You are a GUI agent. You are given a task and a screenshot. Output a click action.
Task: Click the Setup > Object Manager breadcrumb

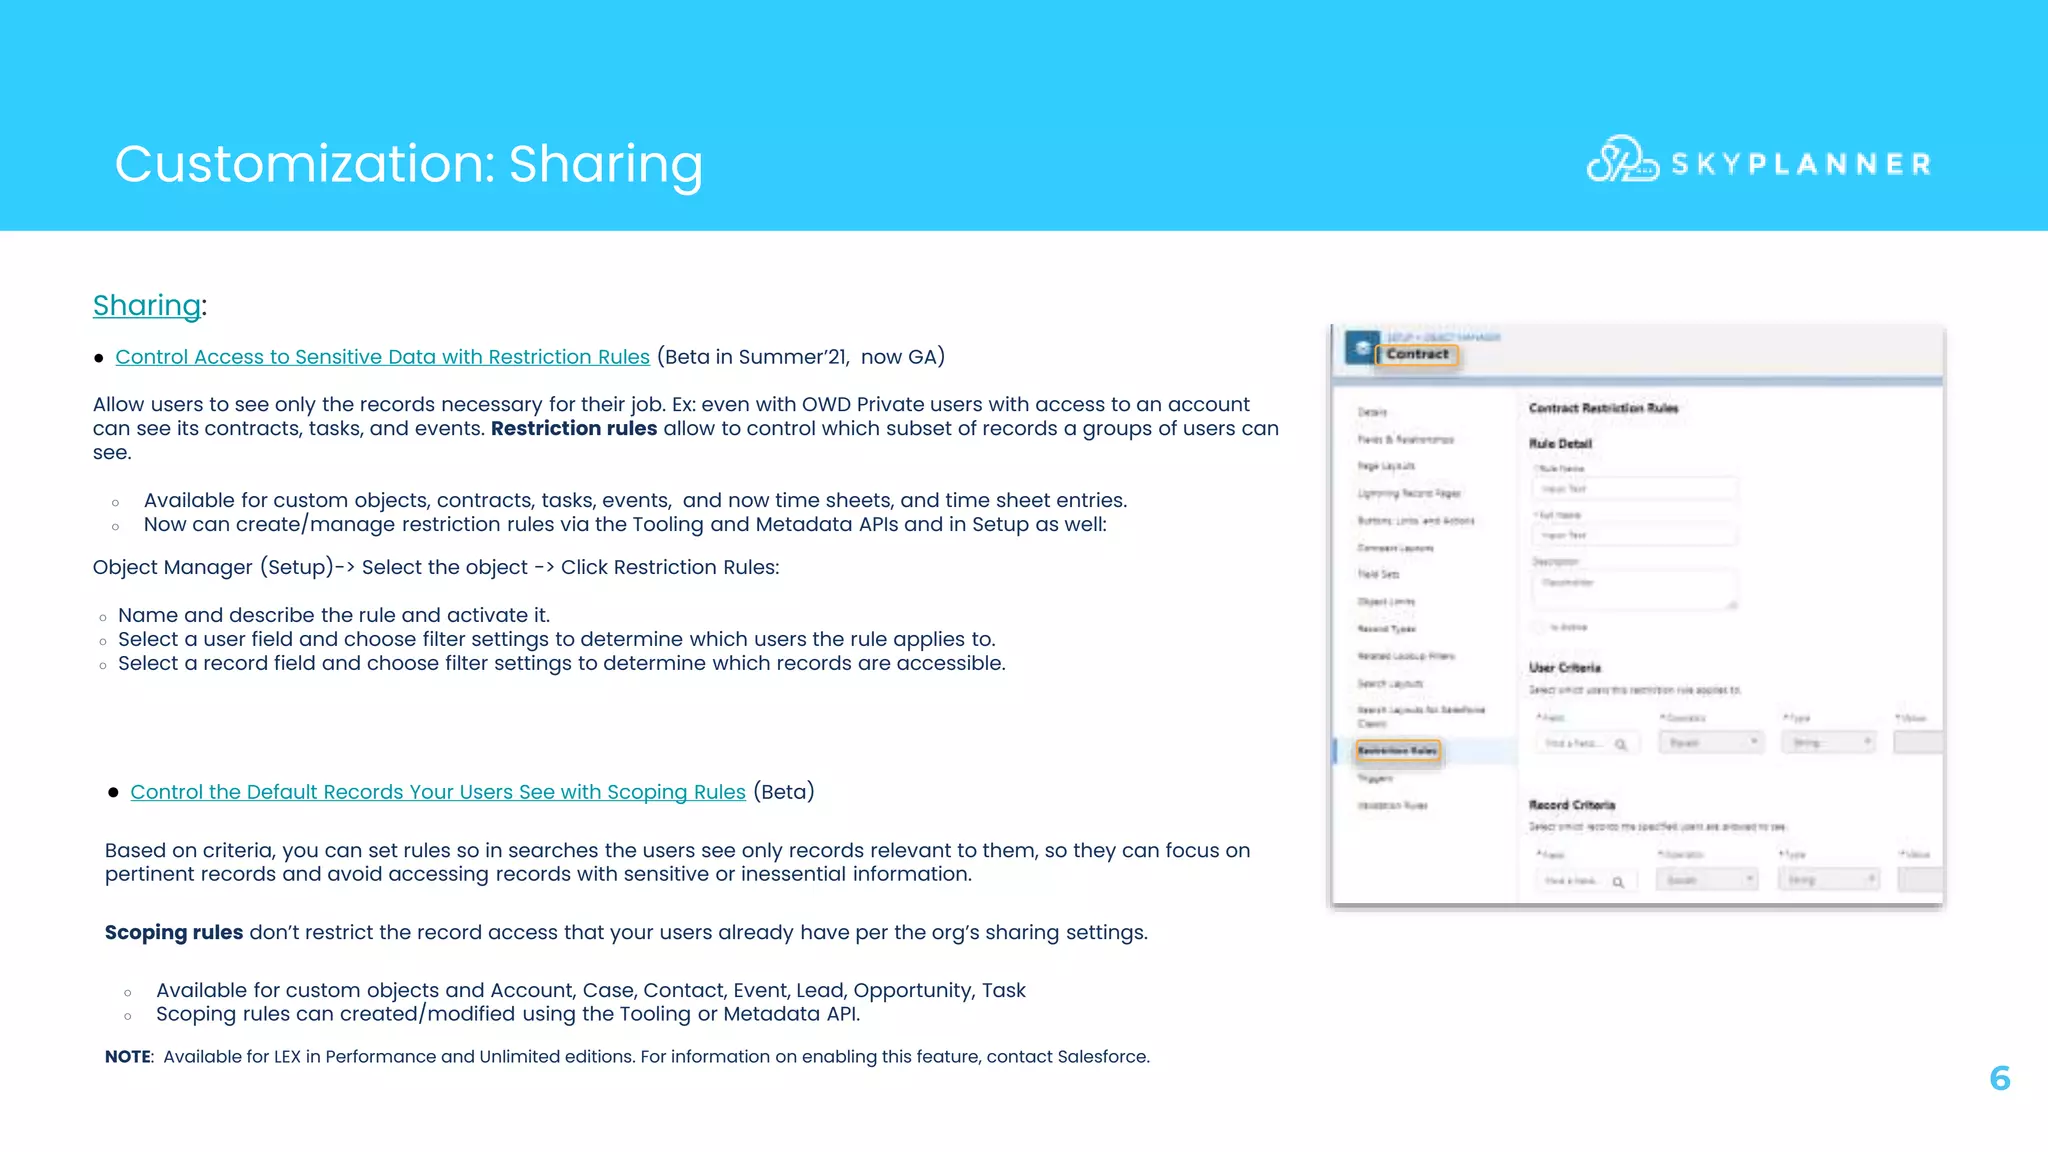point(1442,338)
